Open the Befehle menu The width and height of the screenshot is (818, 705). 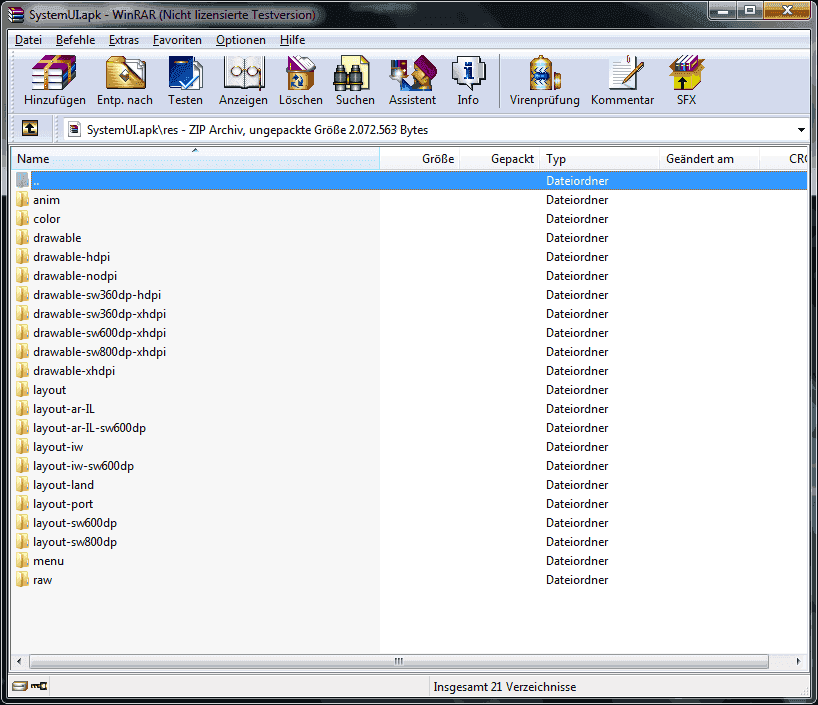point(76,40)
